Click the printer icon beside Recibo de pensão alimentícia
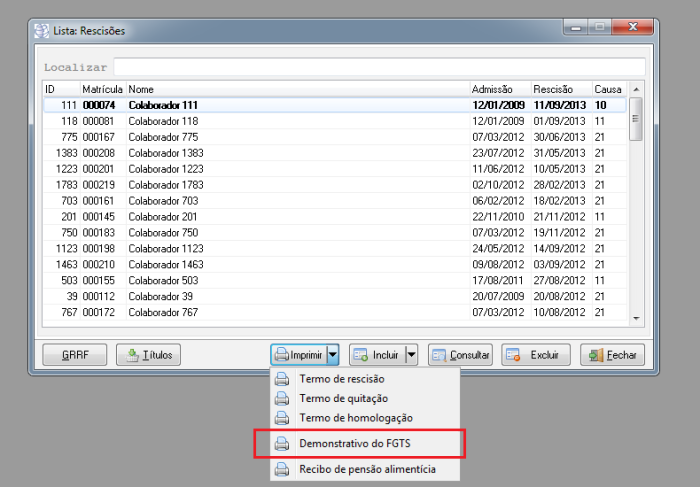Screen dimensions: 700x487 (282, 469)
